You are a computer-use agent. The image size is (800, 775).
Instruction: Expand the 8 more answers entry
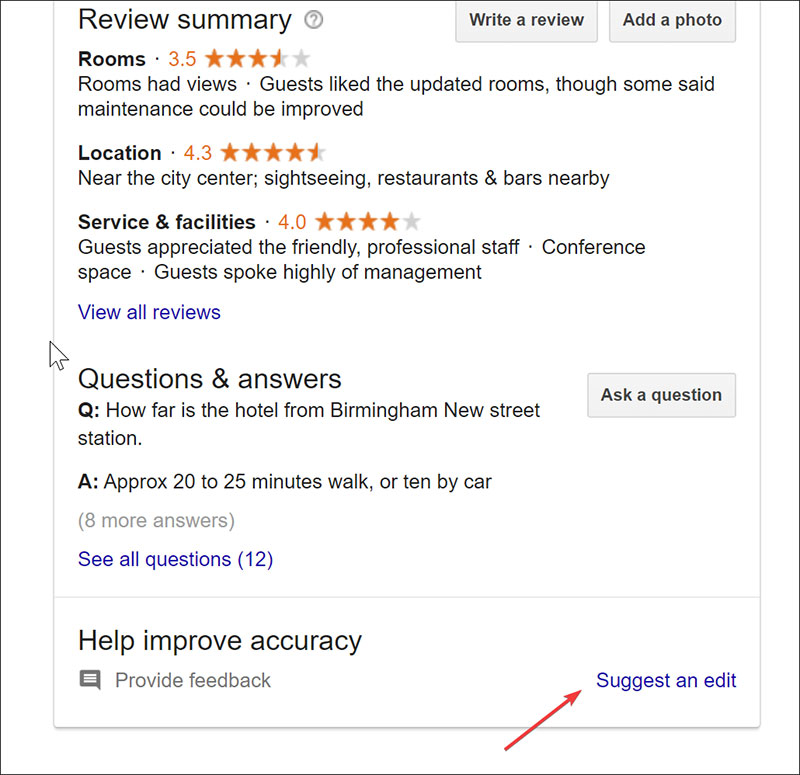(x=156, y=520)
